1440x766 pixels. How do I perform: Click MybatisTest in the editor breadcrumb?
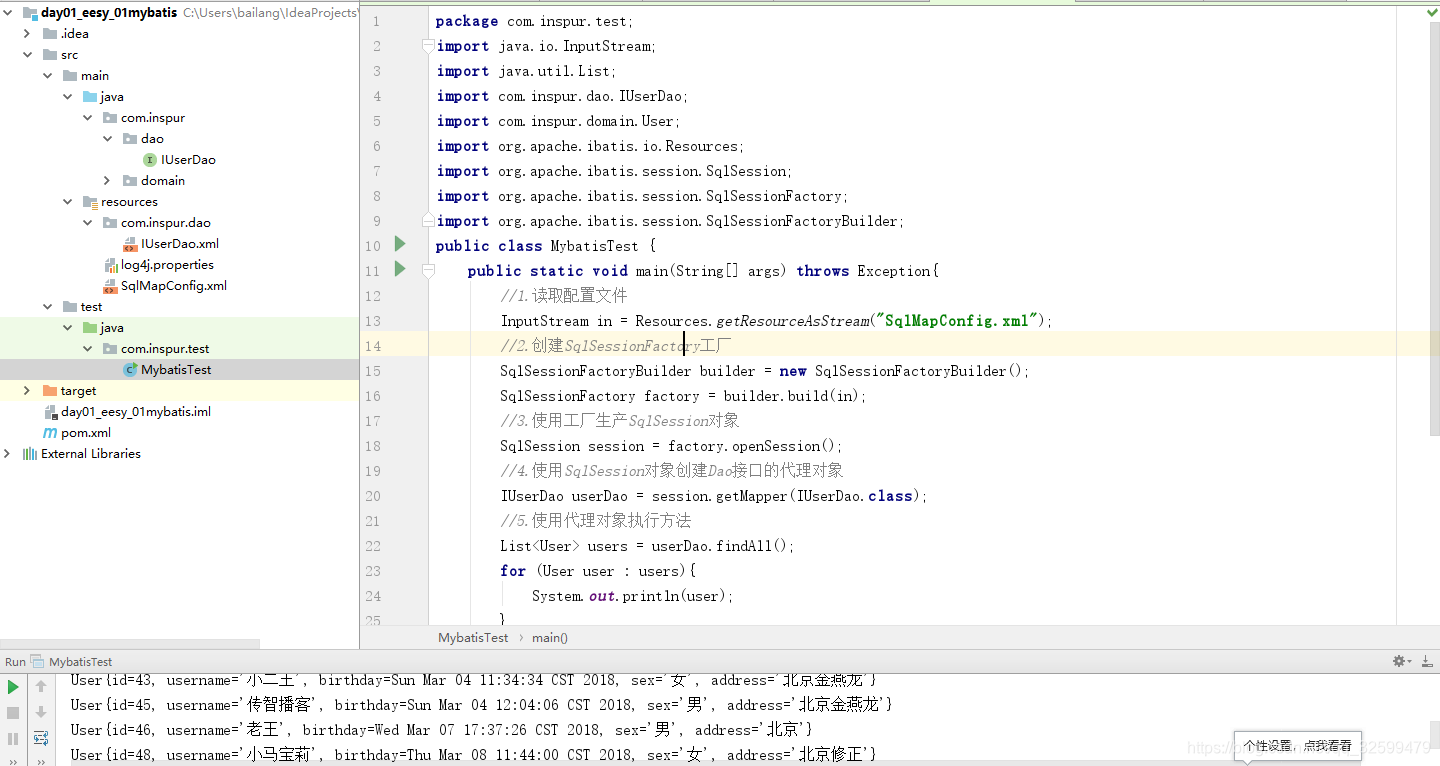coord(473,638)
